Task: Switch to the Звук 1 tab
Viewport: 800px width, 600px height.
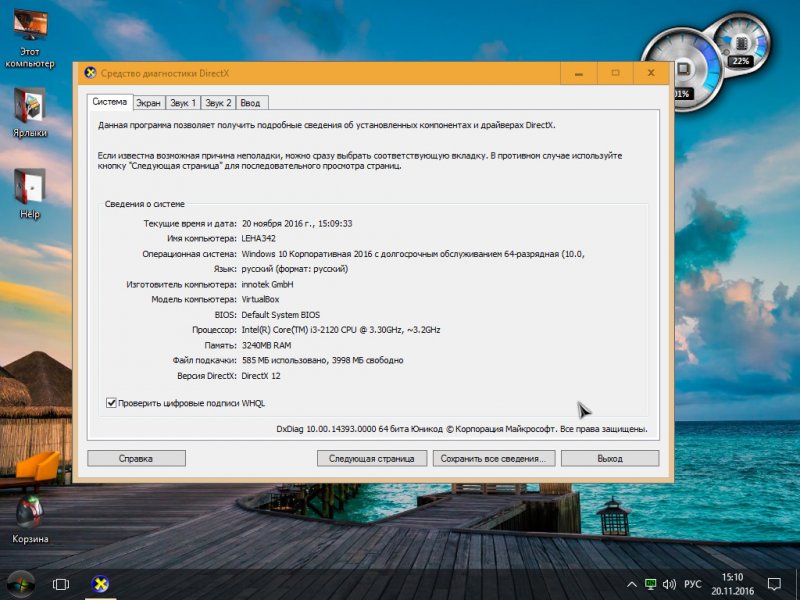Action: [x=183, y=103]
